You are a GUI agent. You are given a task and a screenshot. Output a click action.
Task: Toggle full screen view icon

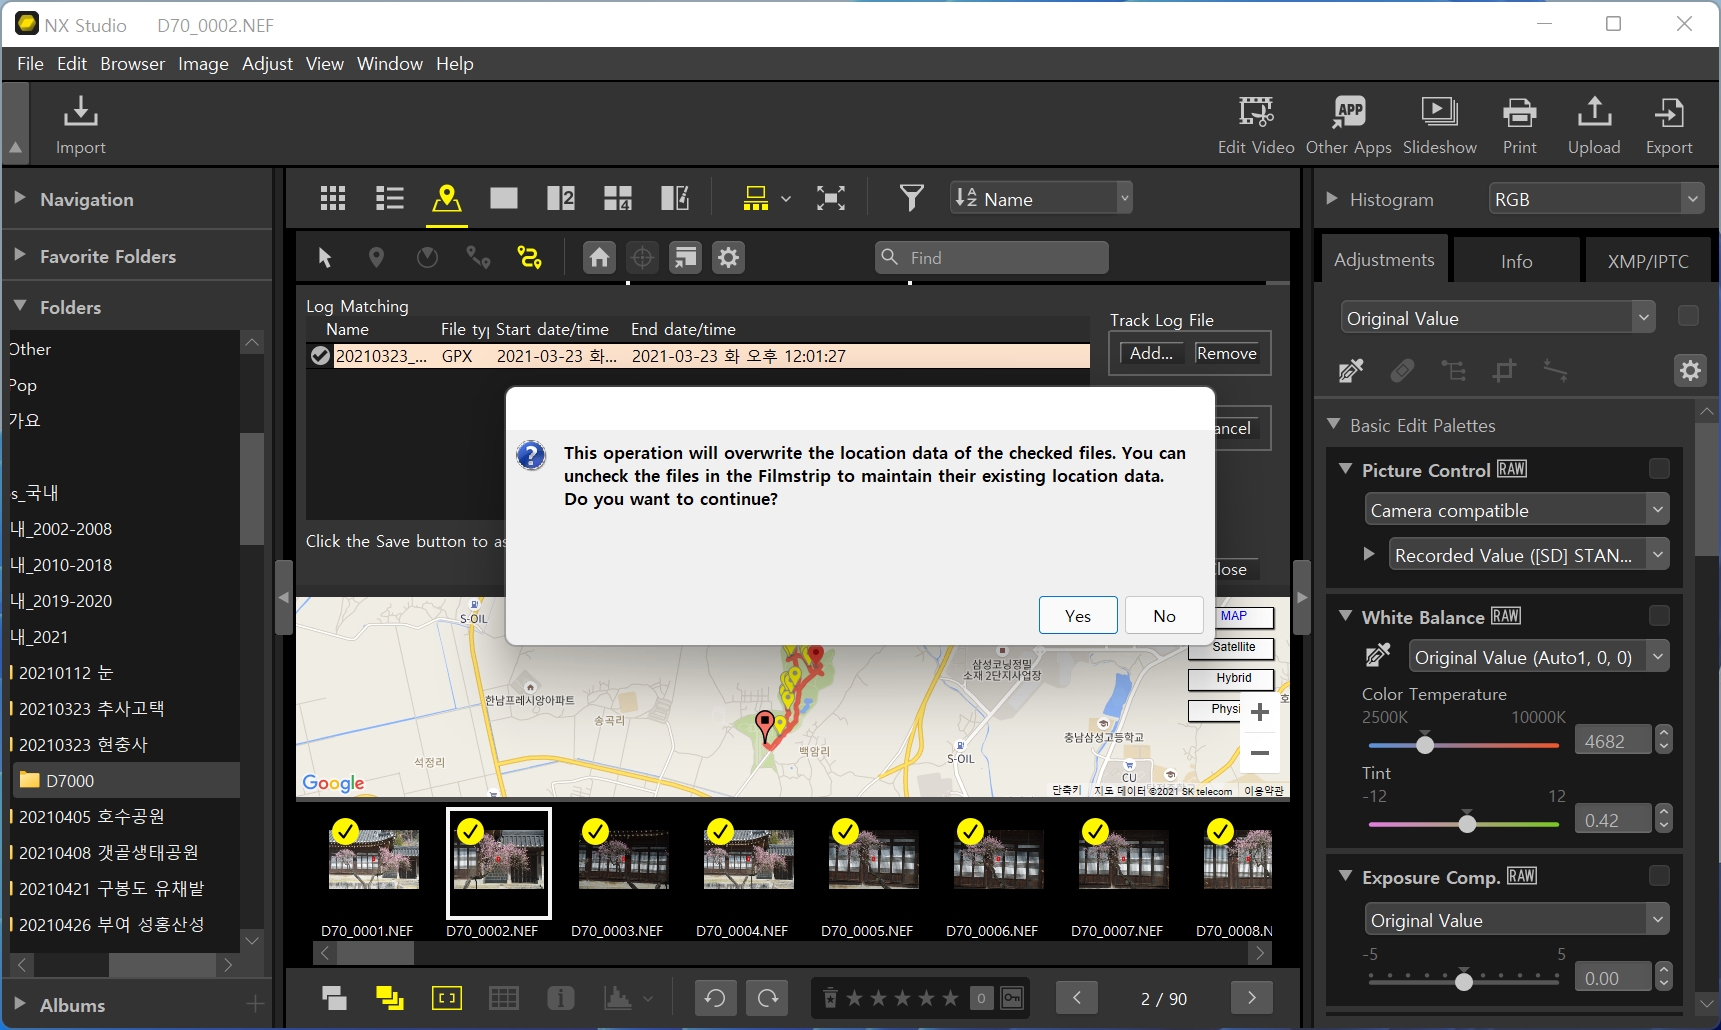point(830,198)
